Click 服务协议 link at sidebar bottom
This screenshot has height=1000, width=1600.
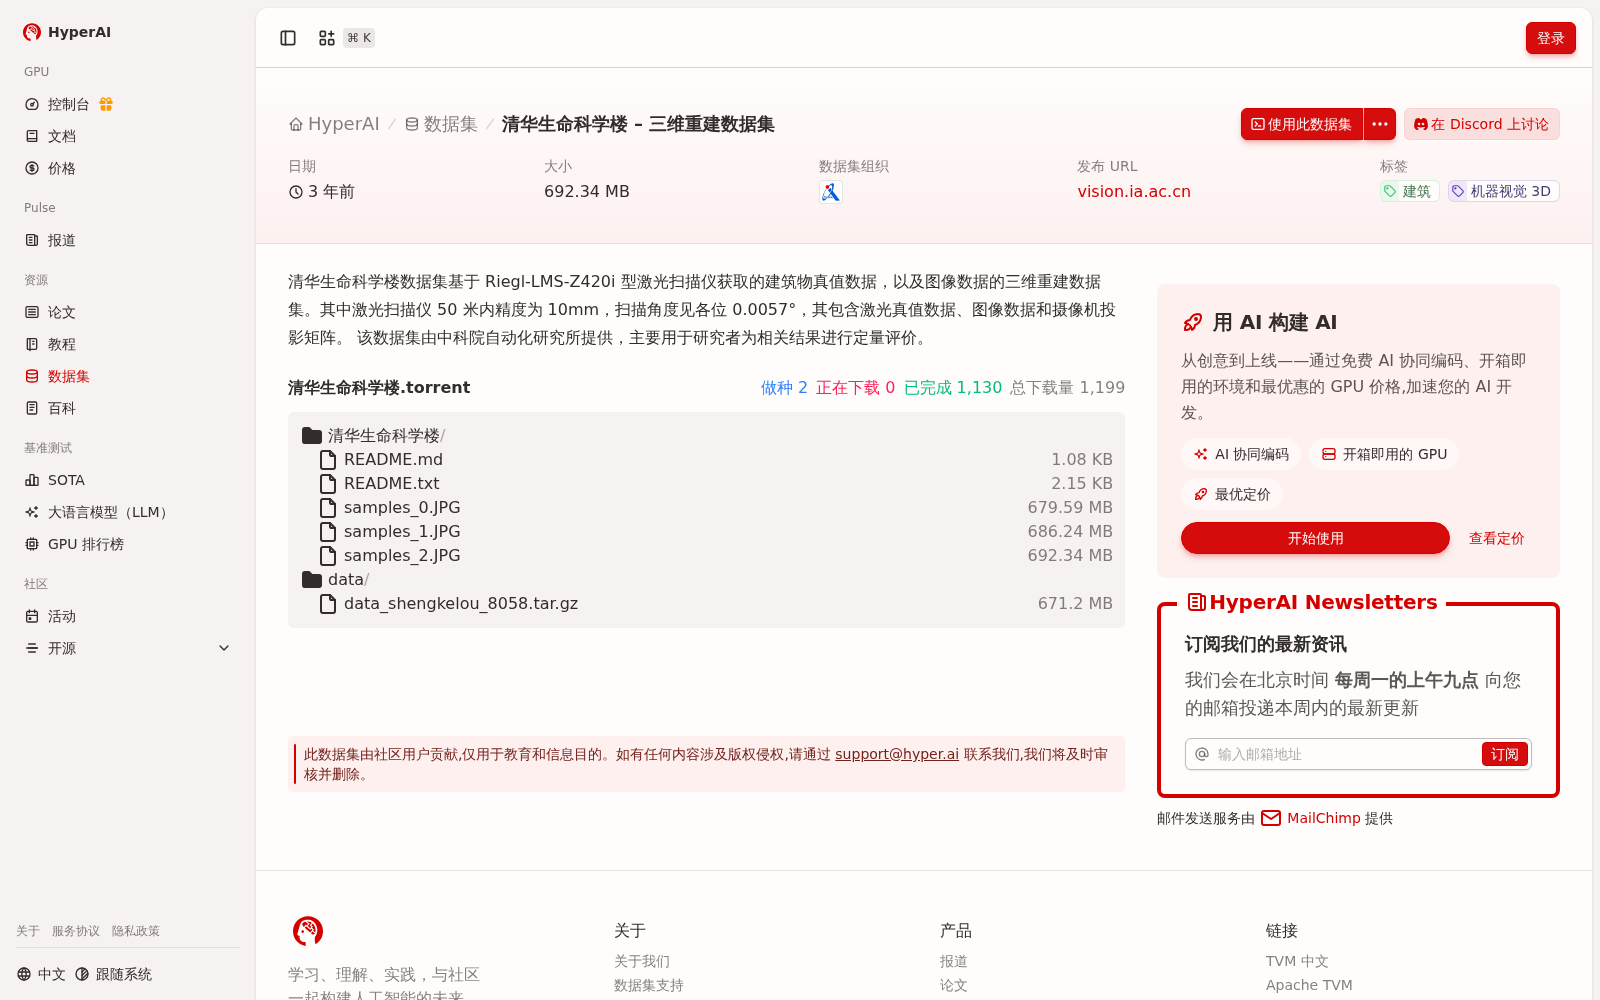tap(76, 931)
